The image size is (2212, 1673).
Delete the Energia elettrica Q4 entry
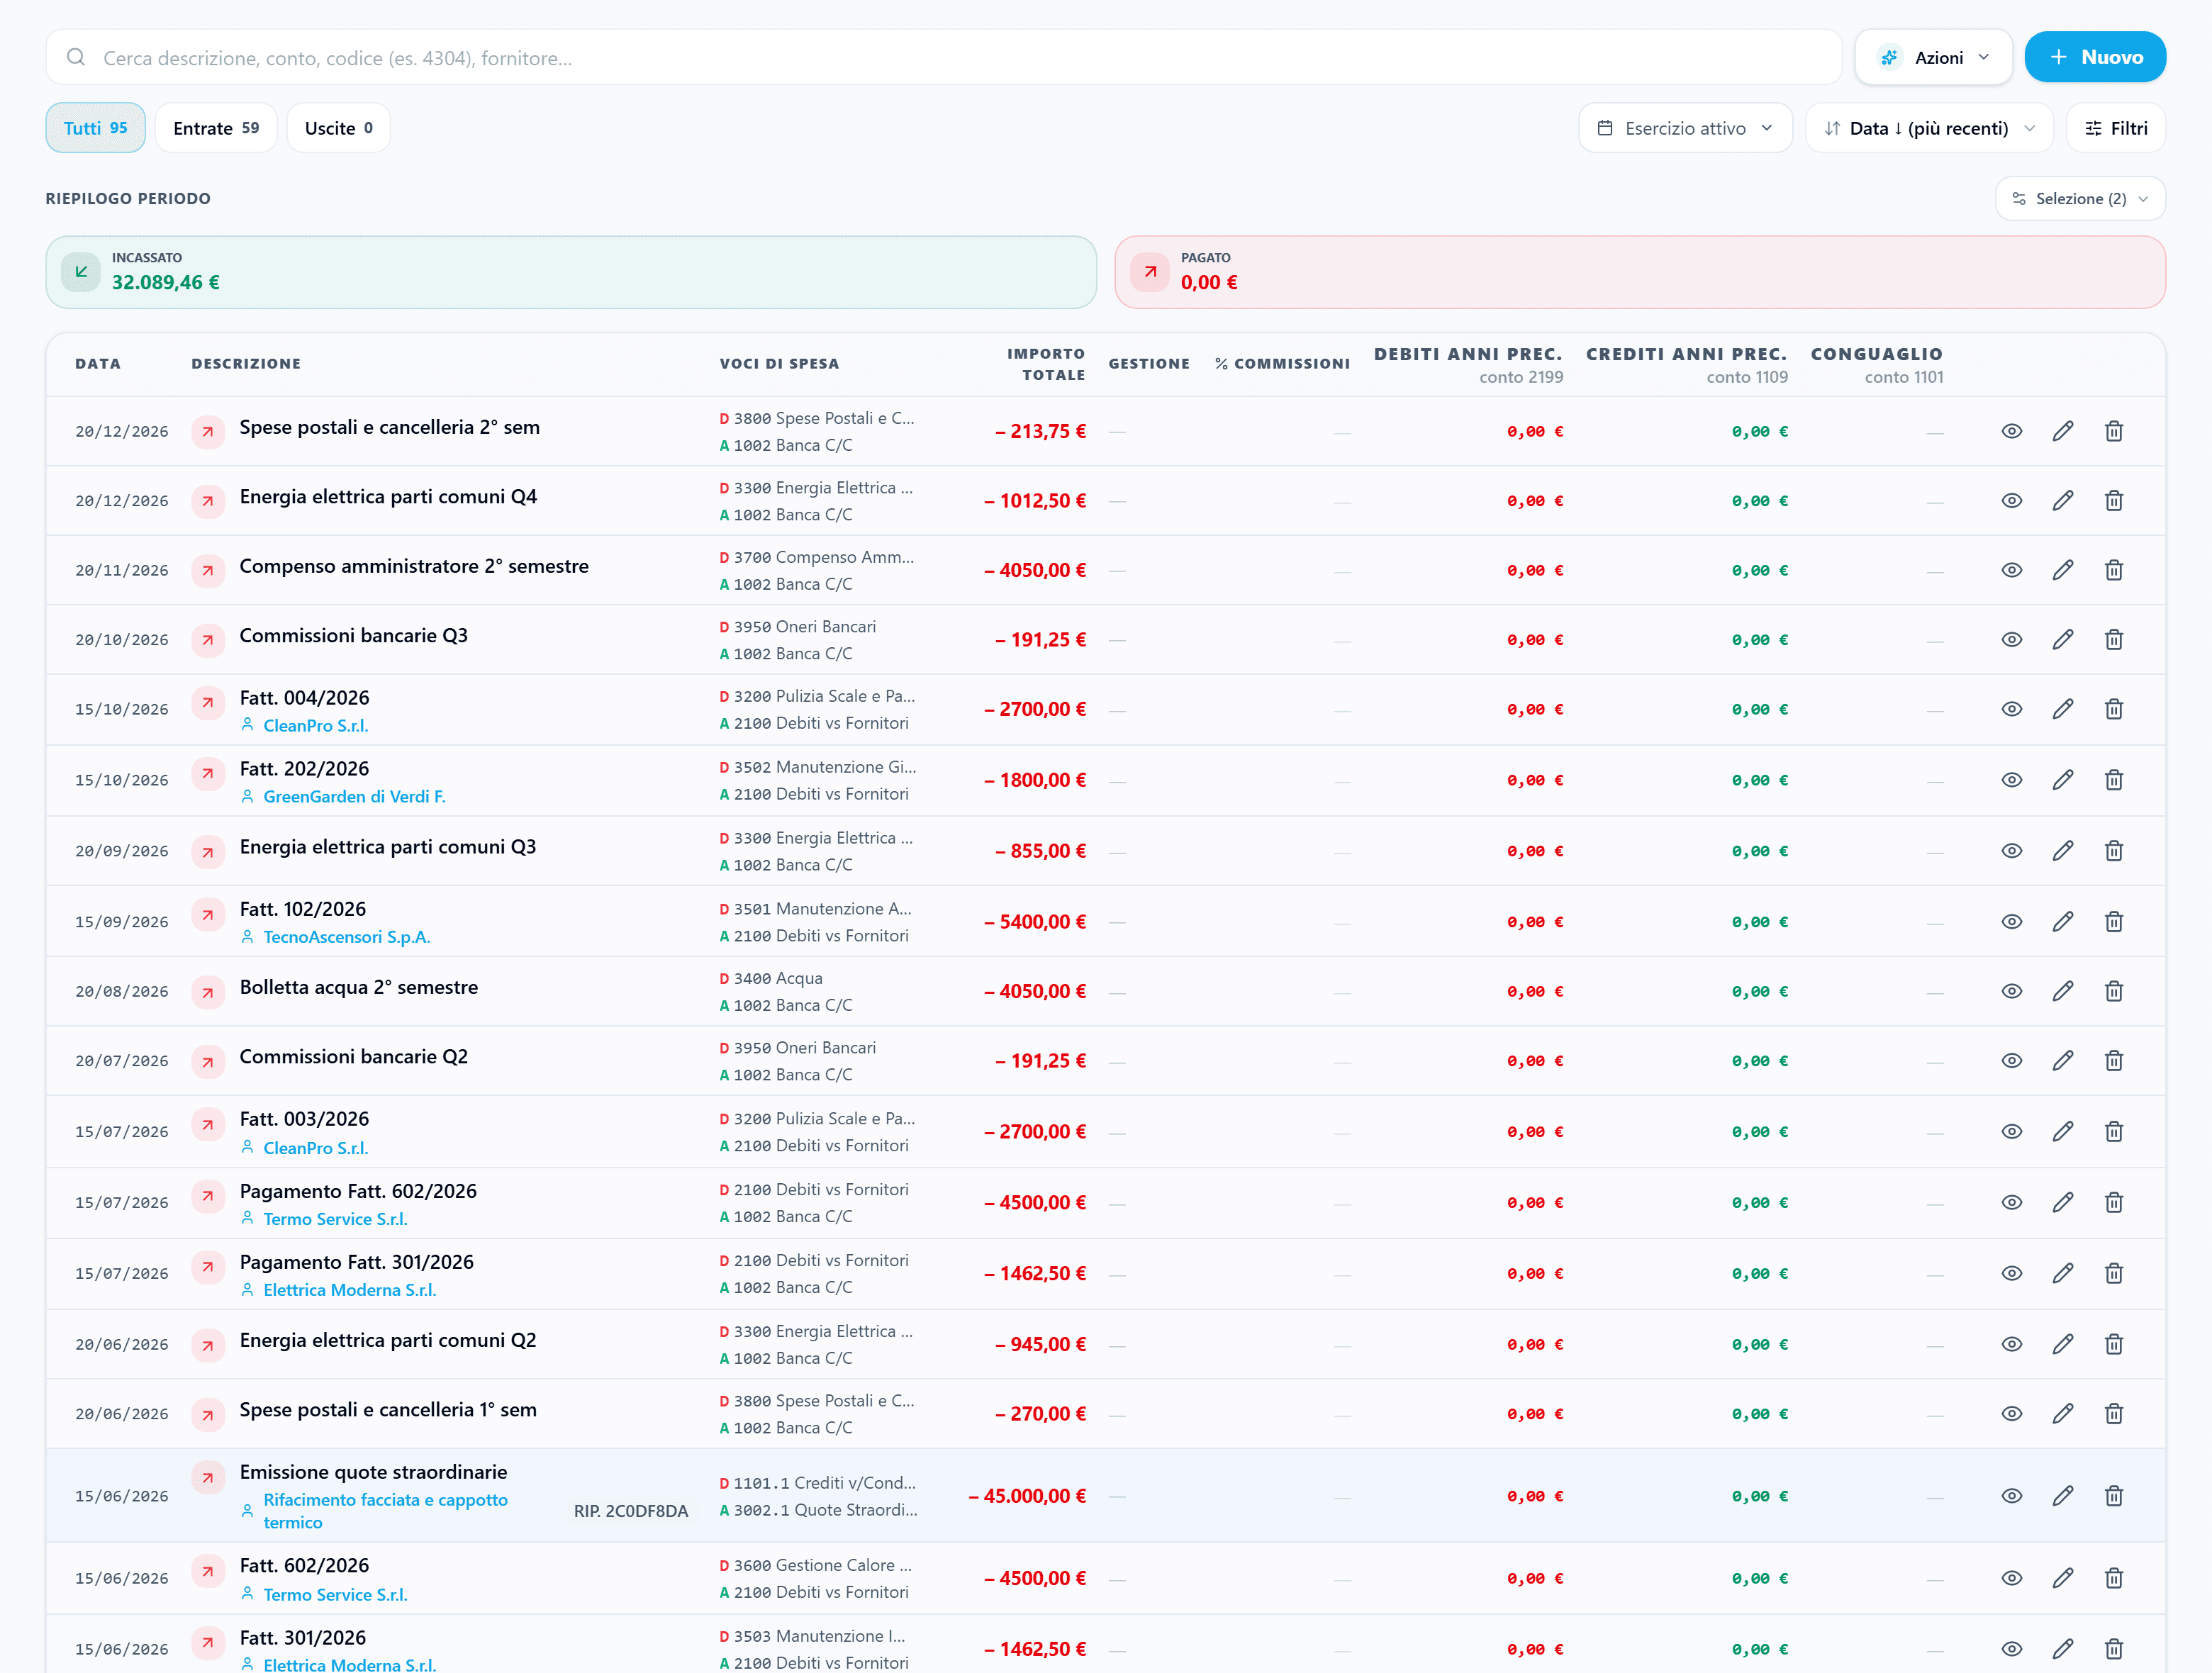(2113, 500)
